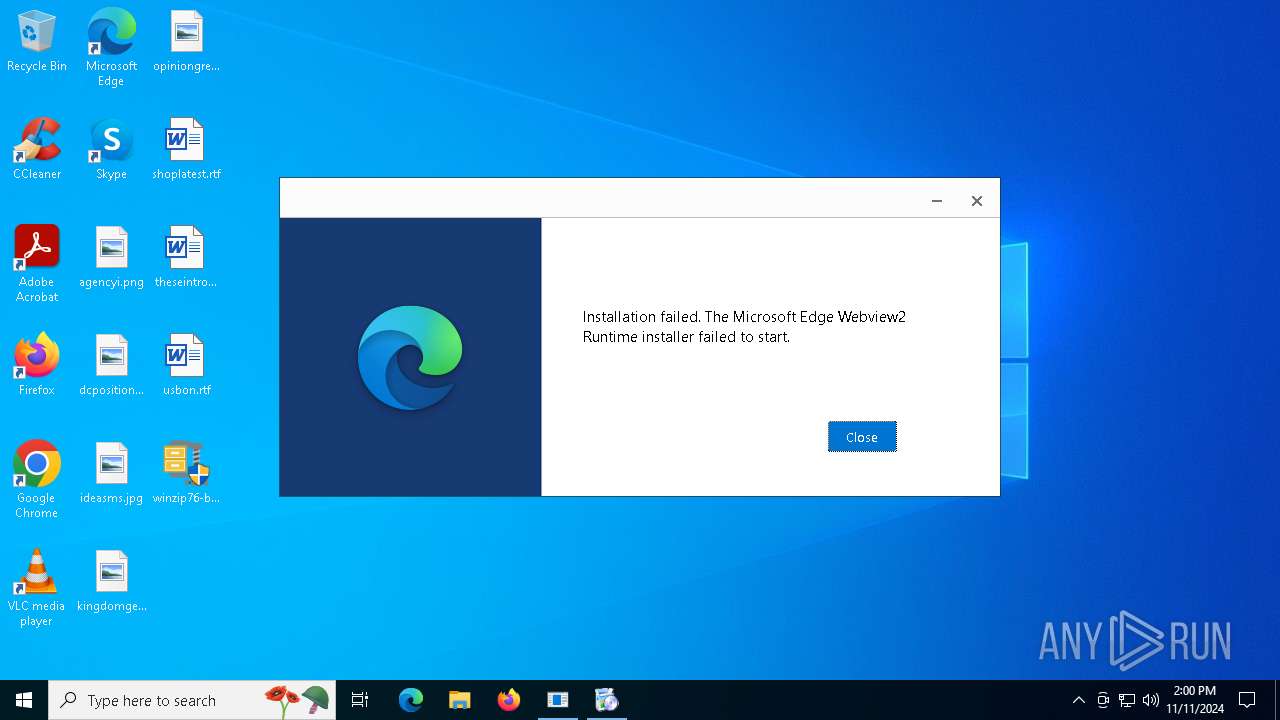Screen dimensions: 1280x720
Task: Select the usbon.rtf document icon
Action: tap(186, 366)
